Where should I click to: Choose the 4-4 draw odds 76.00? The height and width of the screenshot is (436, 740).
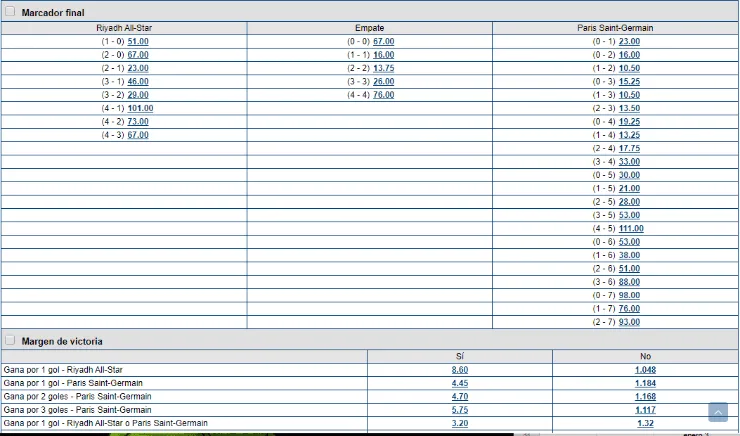tap(383, 95)
